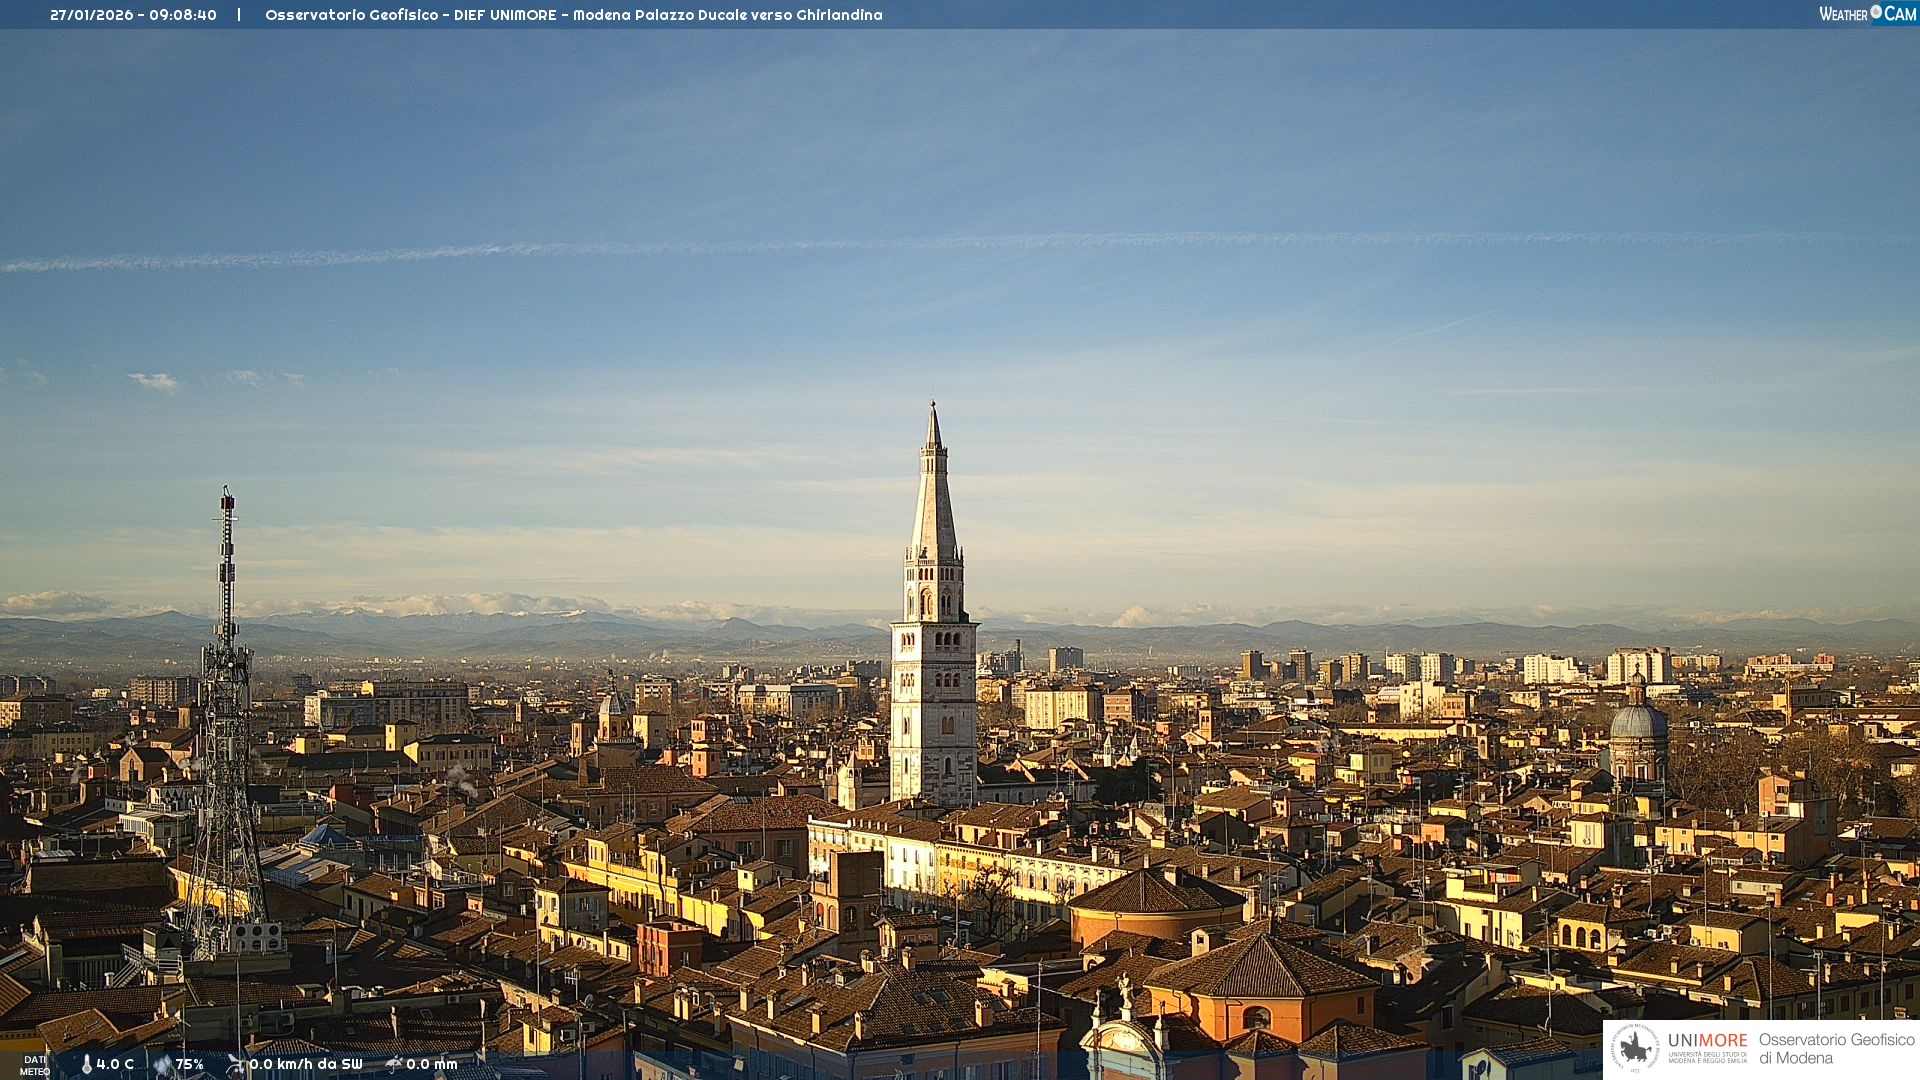Click the thermometer temperature icon
The width and height of the screenshot is (1920, 1080).
[x=87, y=1064]
